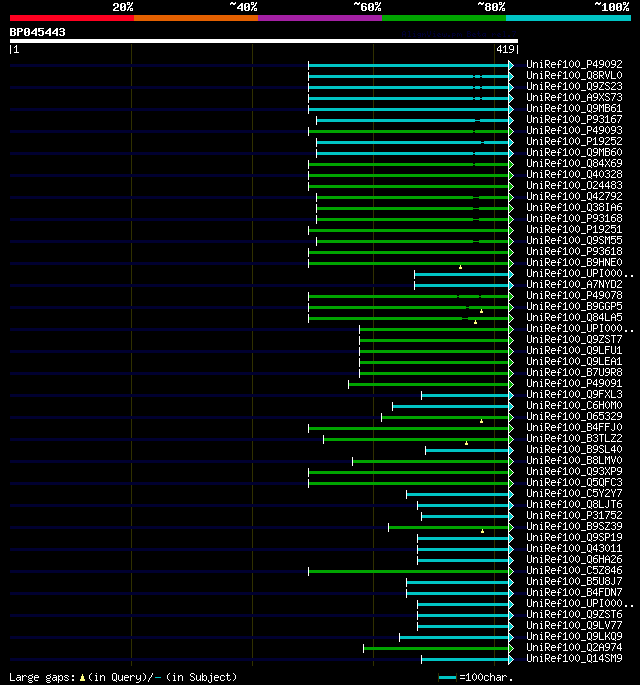Select label UniRef100_P19251
640x685 pixels.
pyautogui.click(x=574, y=229)
